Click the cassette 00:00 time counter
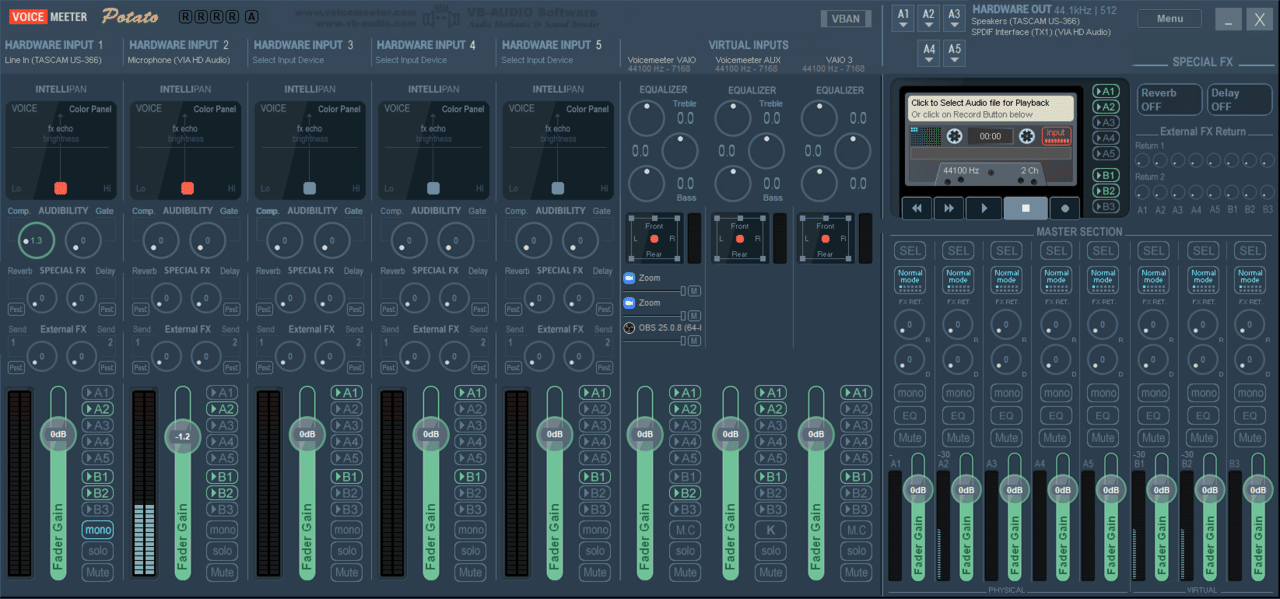Image resolution: width=1280 pixels, height=599 pixels. [x=990, y=136]
